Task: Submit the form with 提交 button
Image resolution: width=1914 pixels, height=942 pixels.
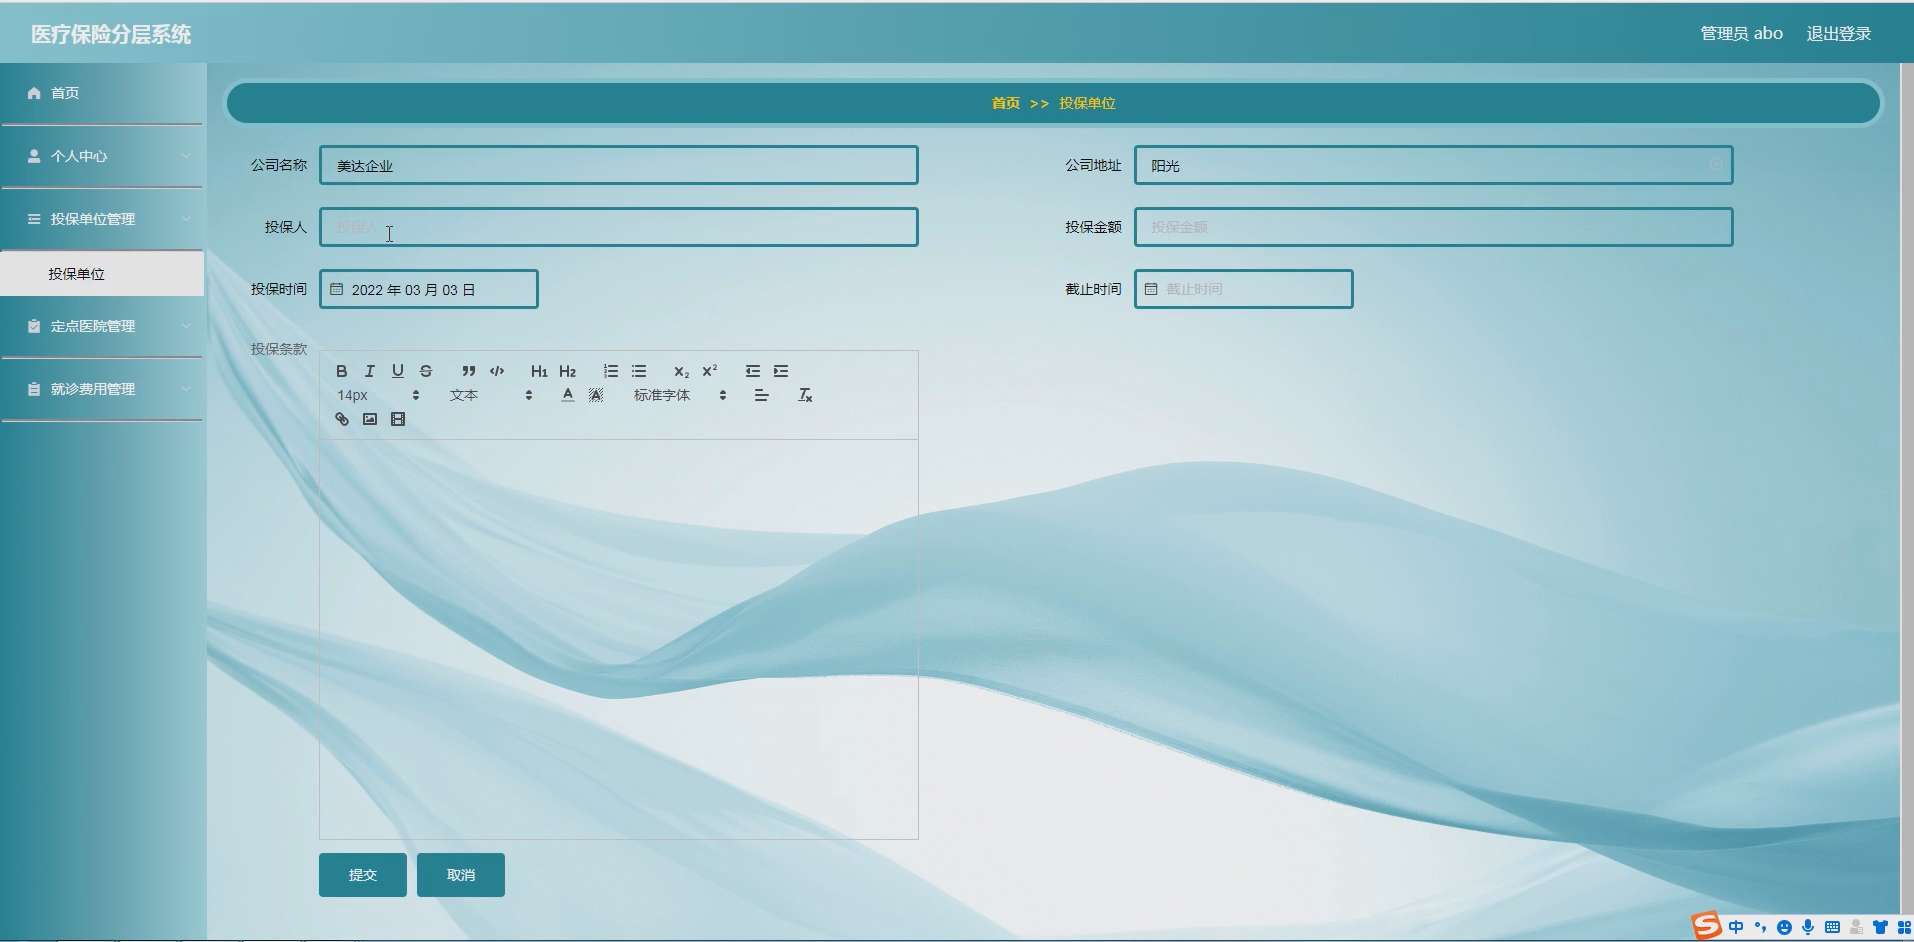Action: (x=362, y=874)
